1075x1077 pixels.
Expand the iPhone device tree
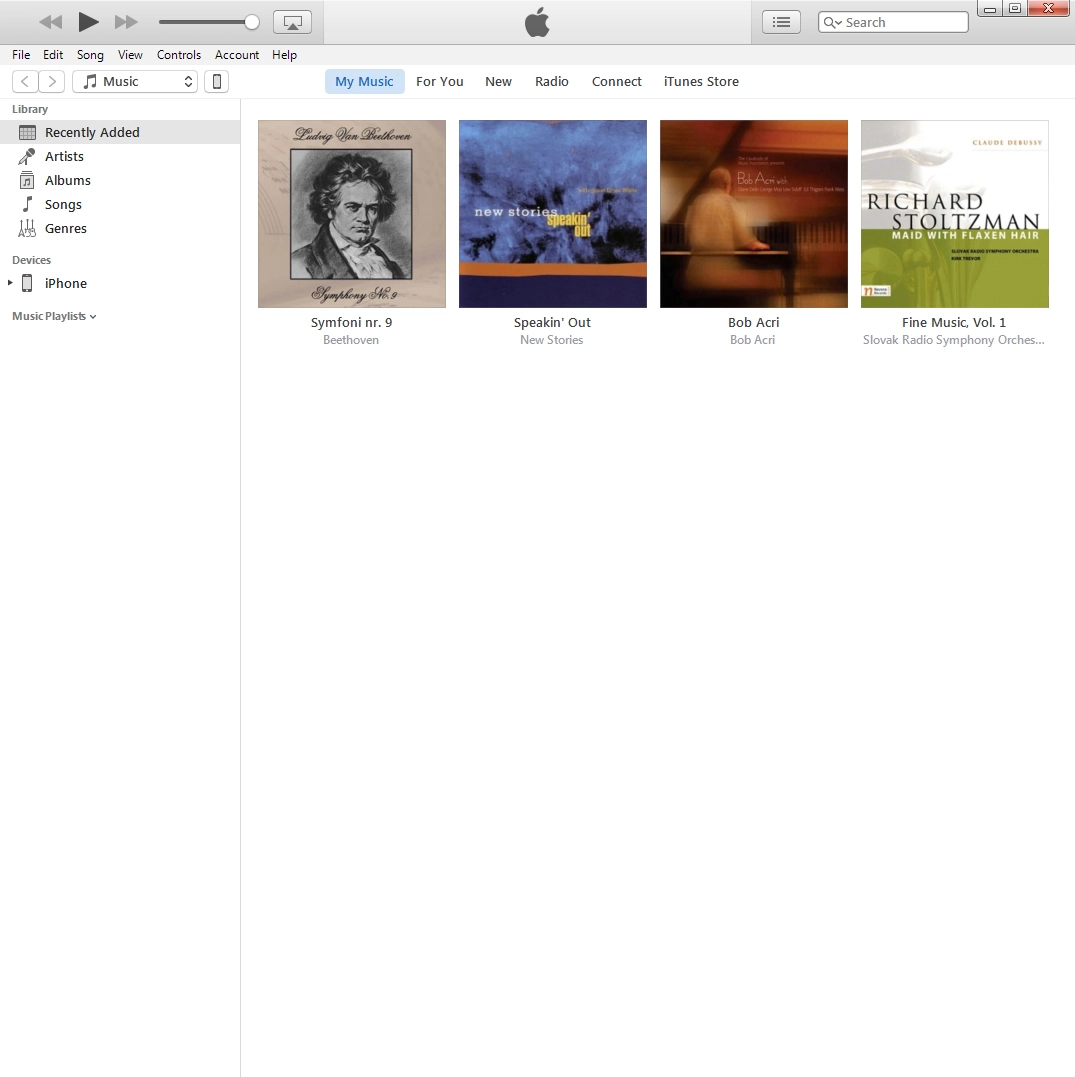[10, 284]
